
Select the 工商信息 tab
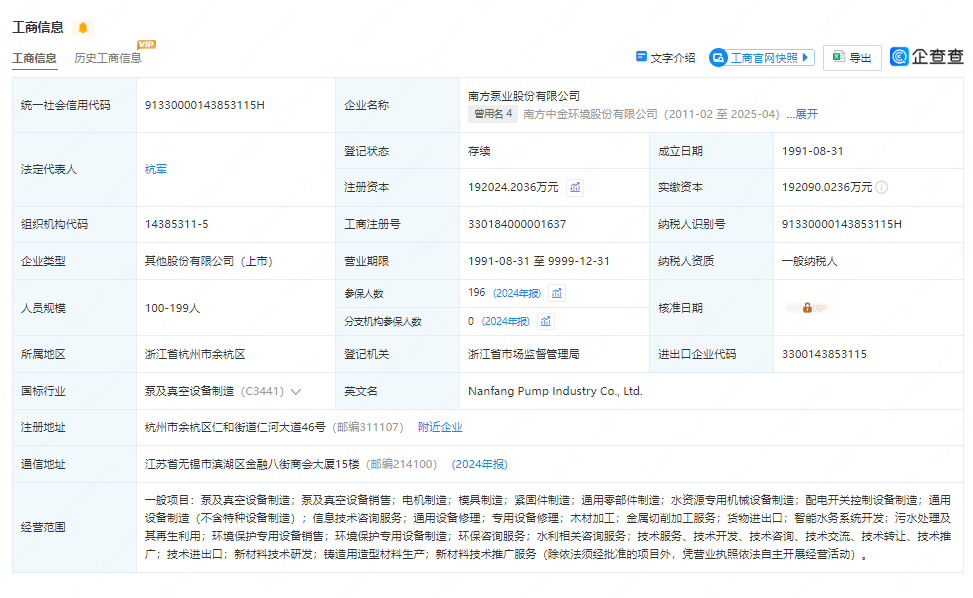[x=34, y=58]
